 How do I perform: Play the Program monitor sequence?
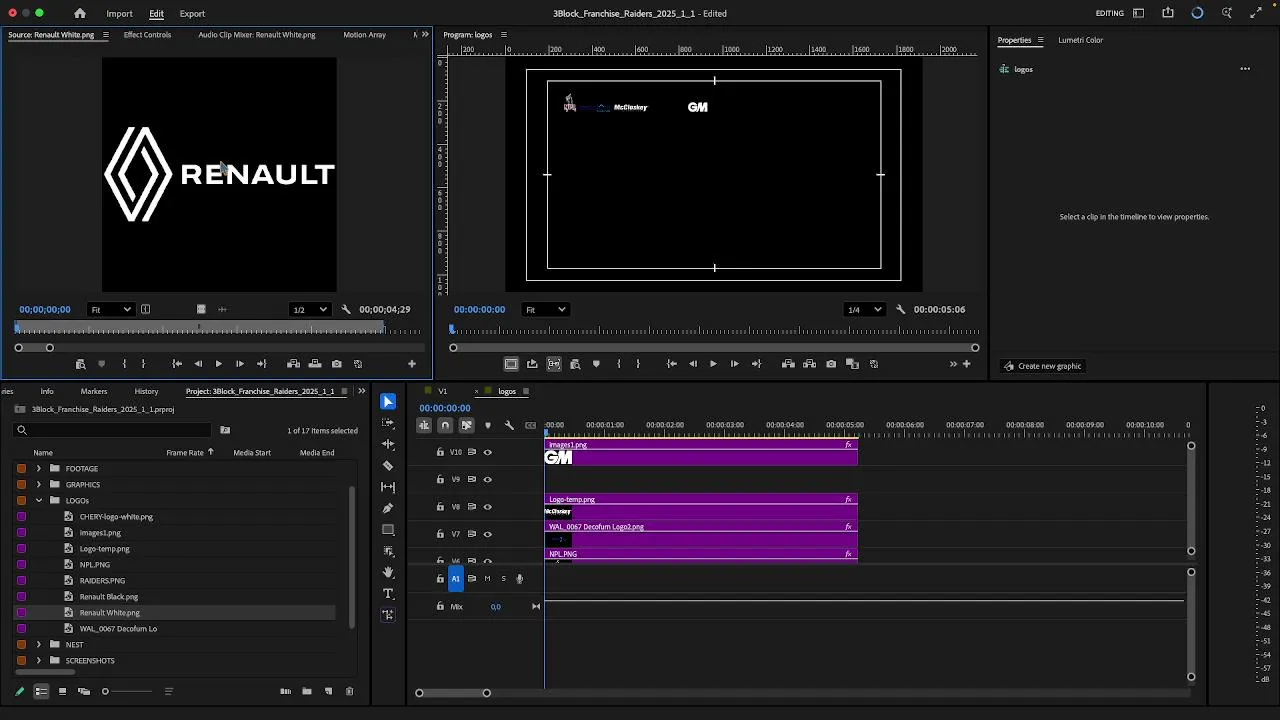point(713,364)
